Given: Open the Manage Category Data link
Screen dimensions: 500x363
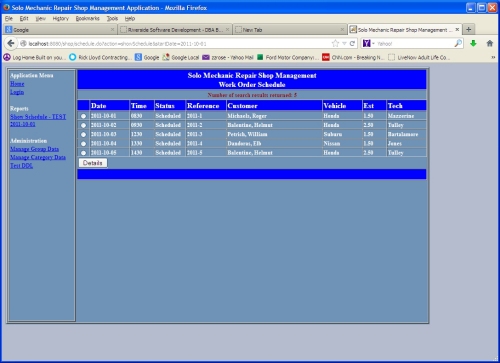Looking at the screenshot, I should (x=38, y=157).
